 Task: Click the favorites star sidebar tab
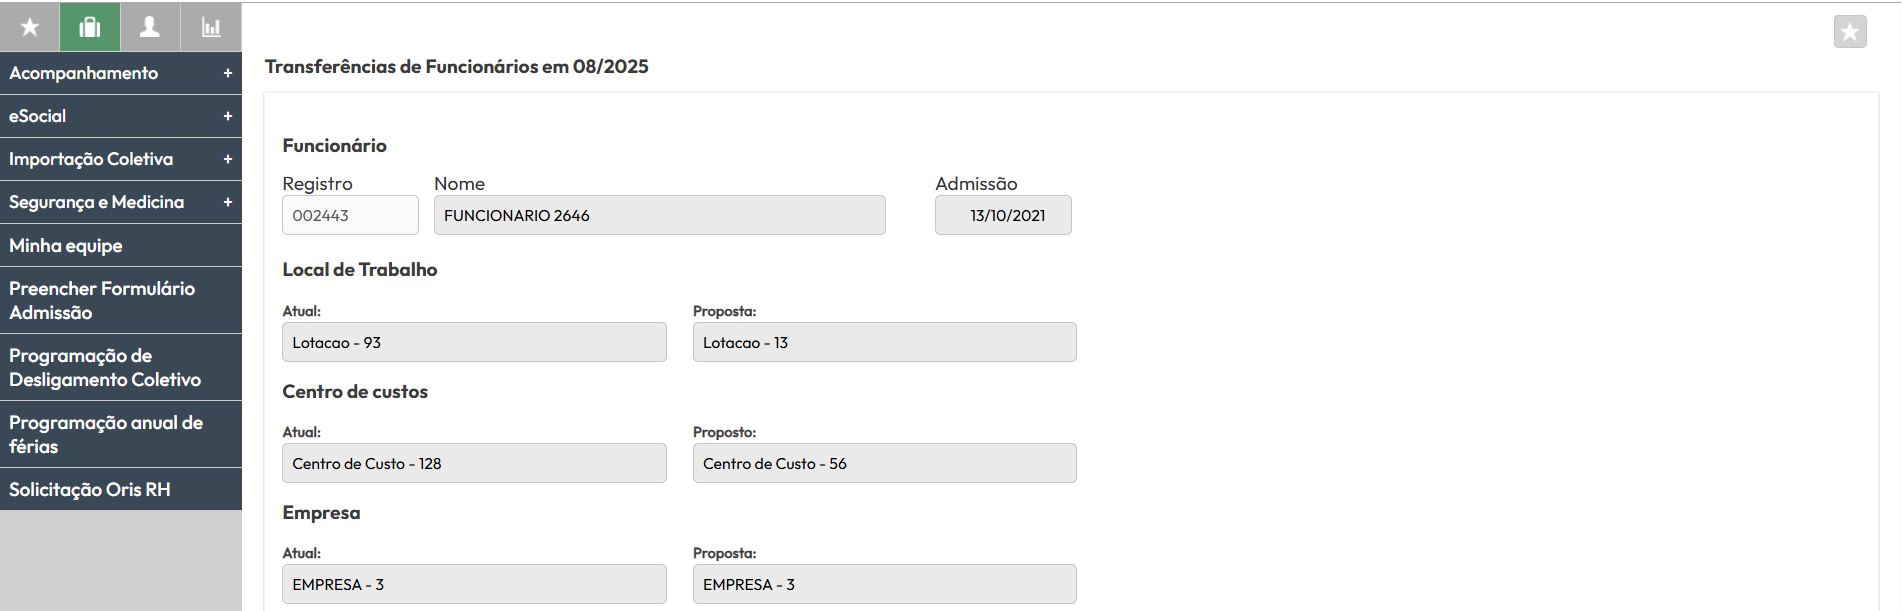point(30,27)
